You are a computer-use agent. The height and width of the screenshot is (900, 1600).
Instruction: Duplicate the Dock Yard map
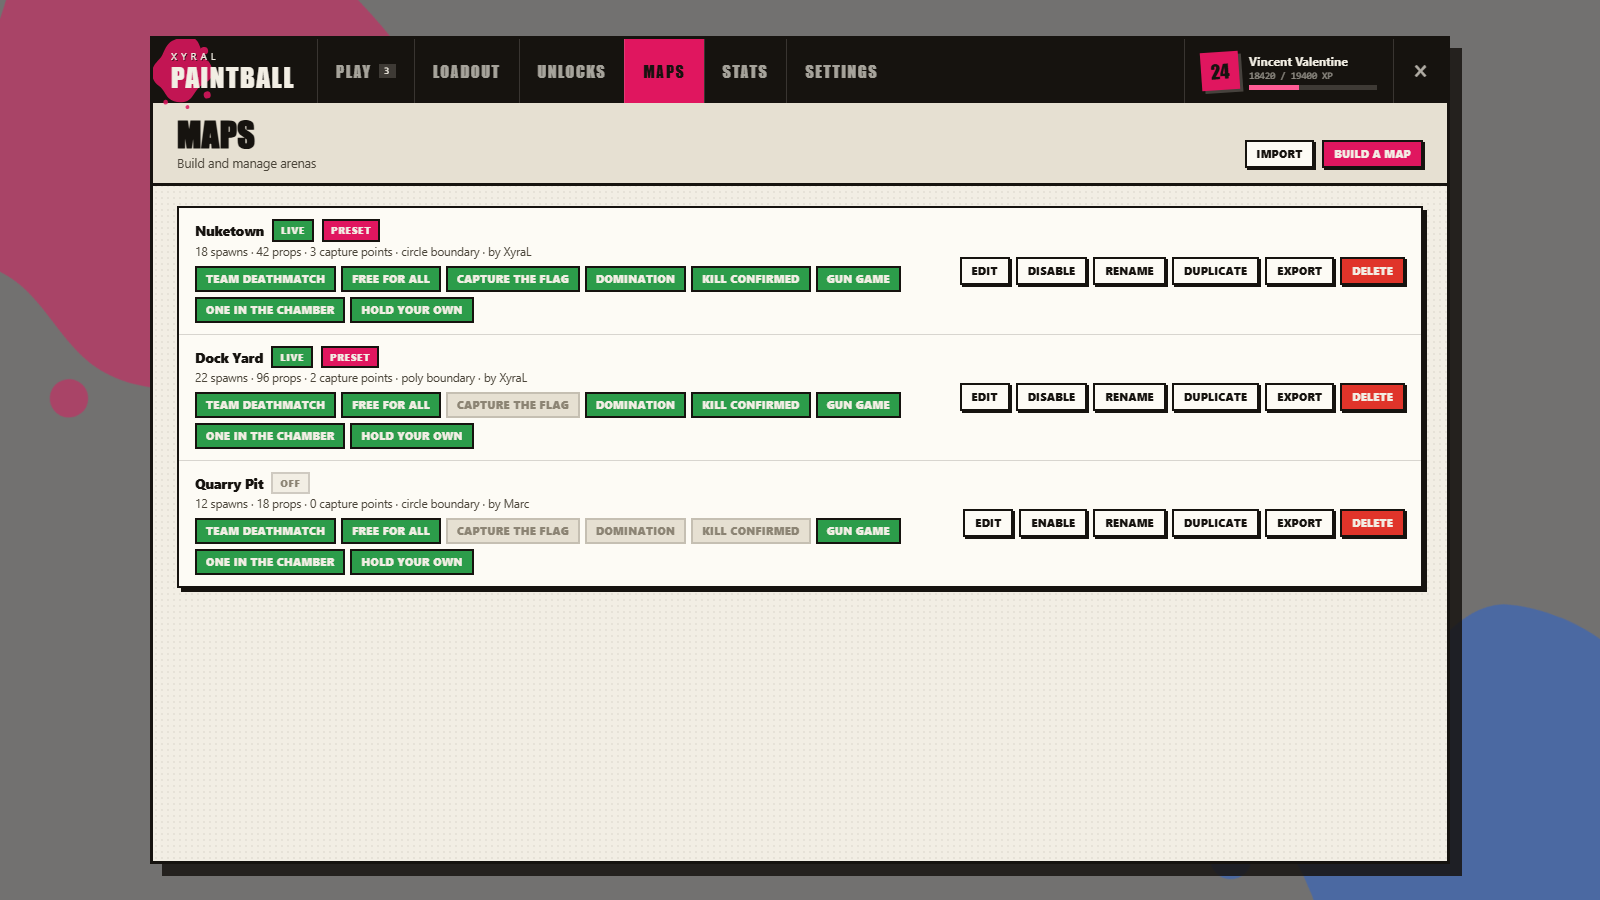click(1215, 397)
